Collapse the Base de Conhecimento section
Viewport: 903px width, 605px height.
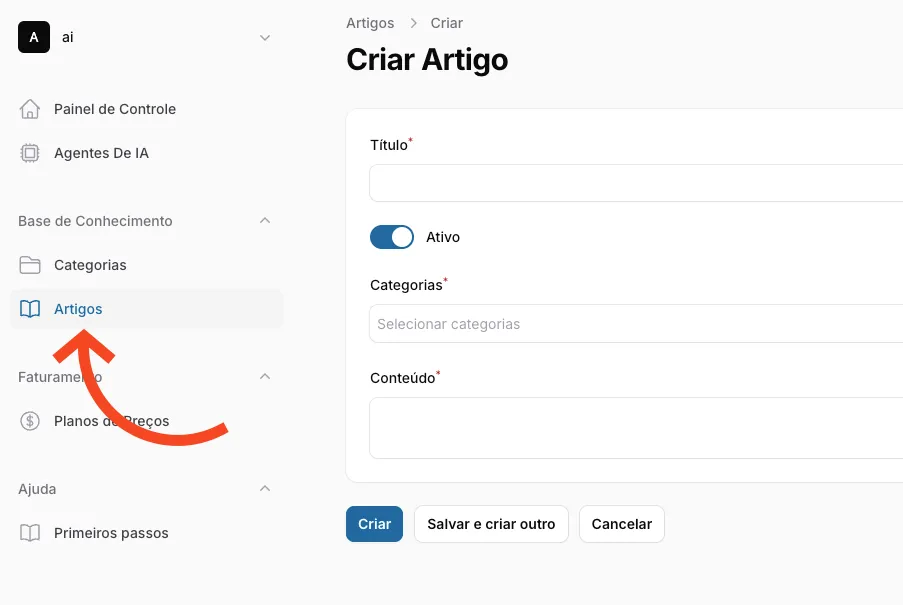[265, 221]
